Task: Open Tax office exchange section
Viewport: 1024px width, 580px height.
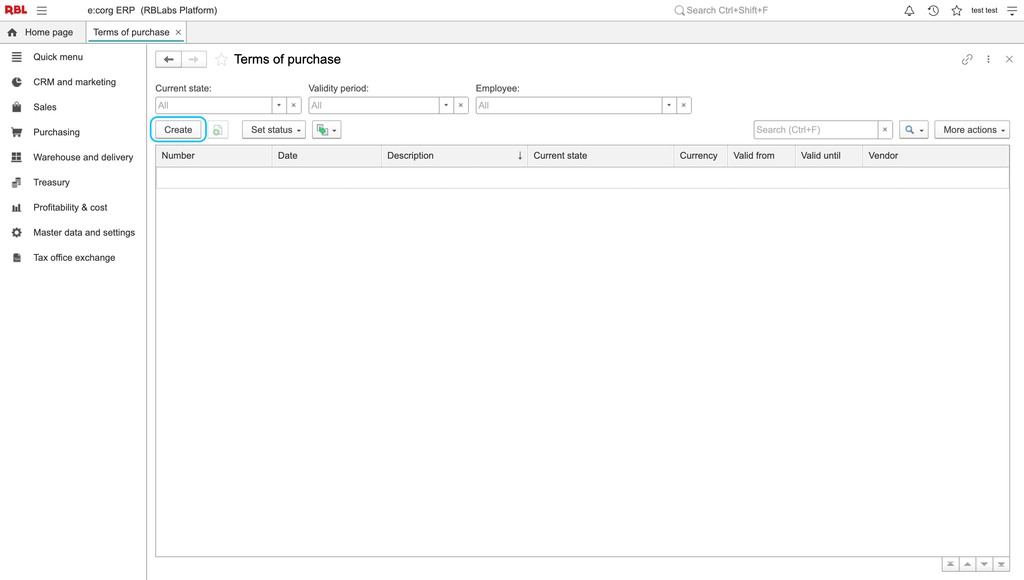Action: tap(74, 258)
